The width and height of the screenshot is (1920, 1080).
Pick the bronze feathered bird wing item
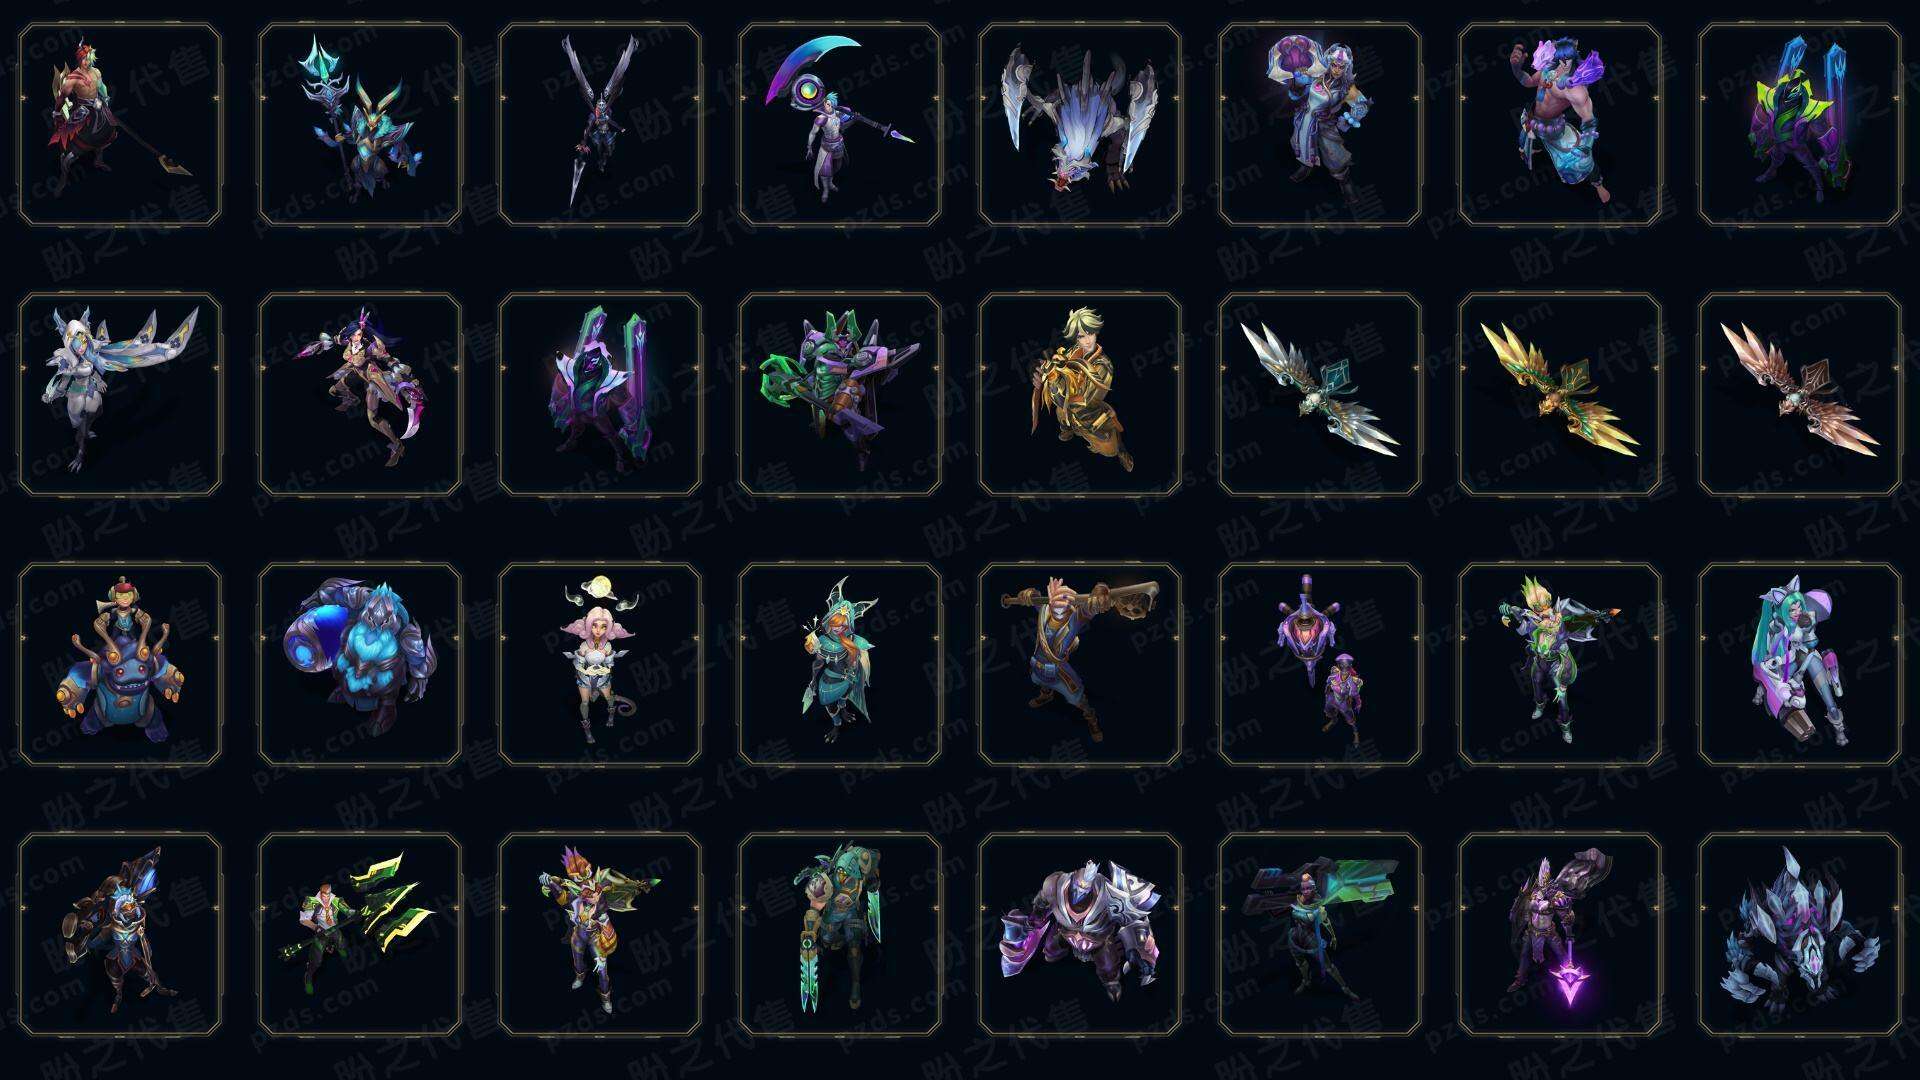(x=1800, y=394)
